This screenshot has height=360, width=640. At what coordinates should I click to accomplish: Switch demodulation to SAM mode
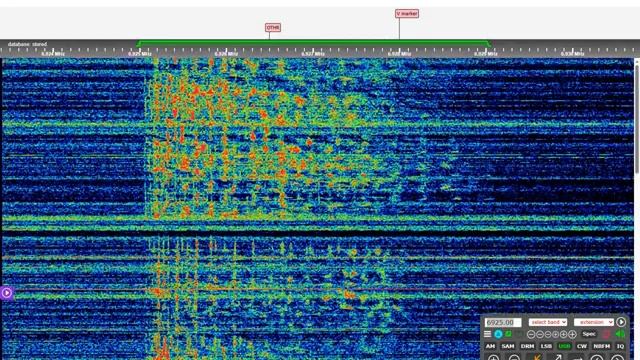pos(508,346)
